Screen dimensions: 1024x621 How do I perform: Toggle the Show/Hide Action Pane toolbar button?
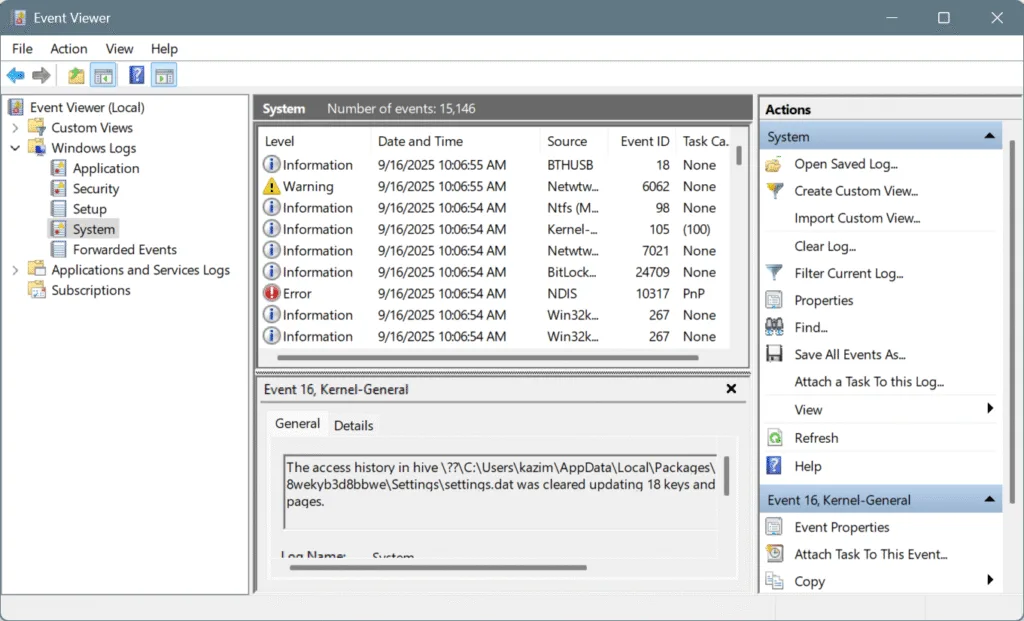click(x=163, y=75)
